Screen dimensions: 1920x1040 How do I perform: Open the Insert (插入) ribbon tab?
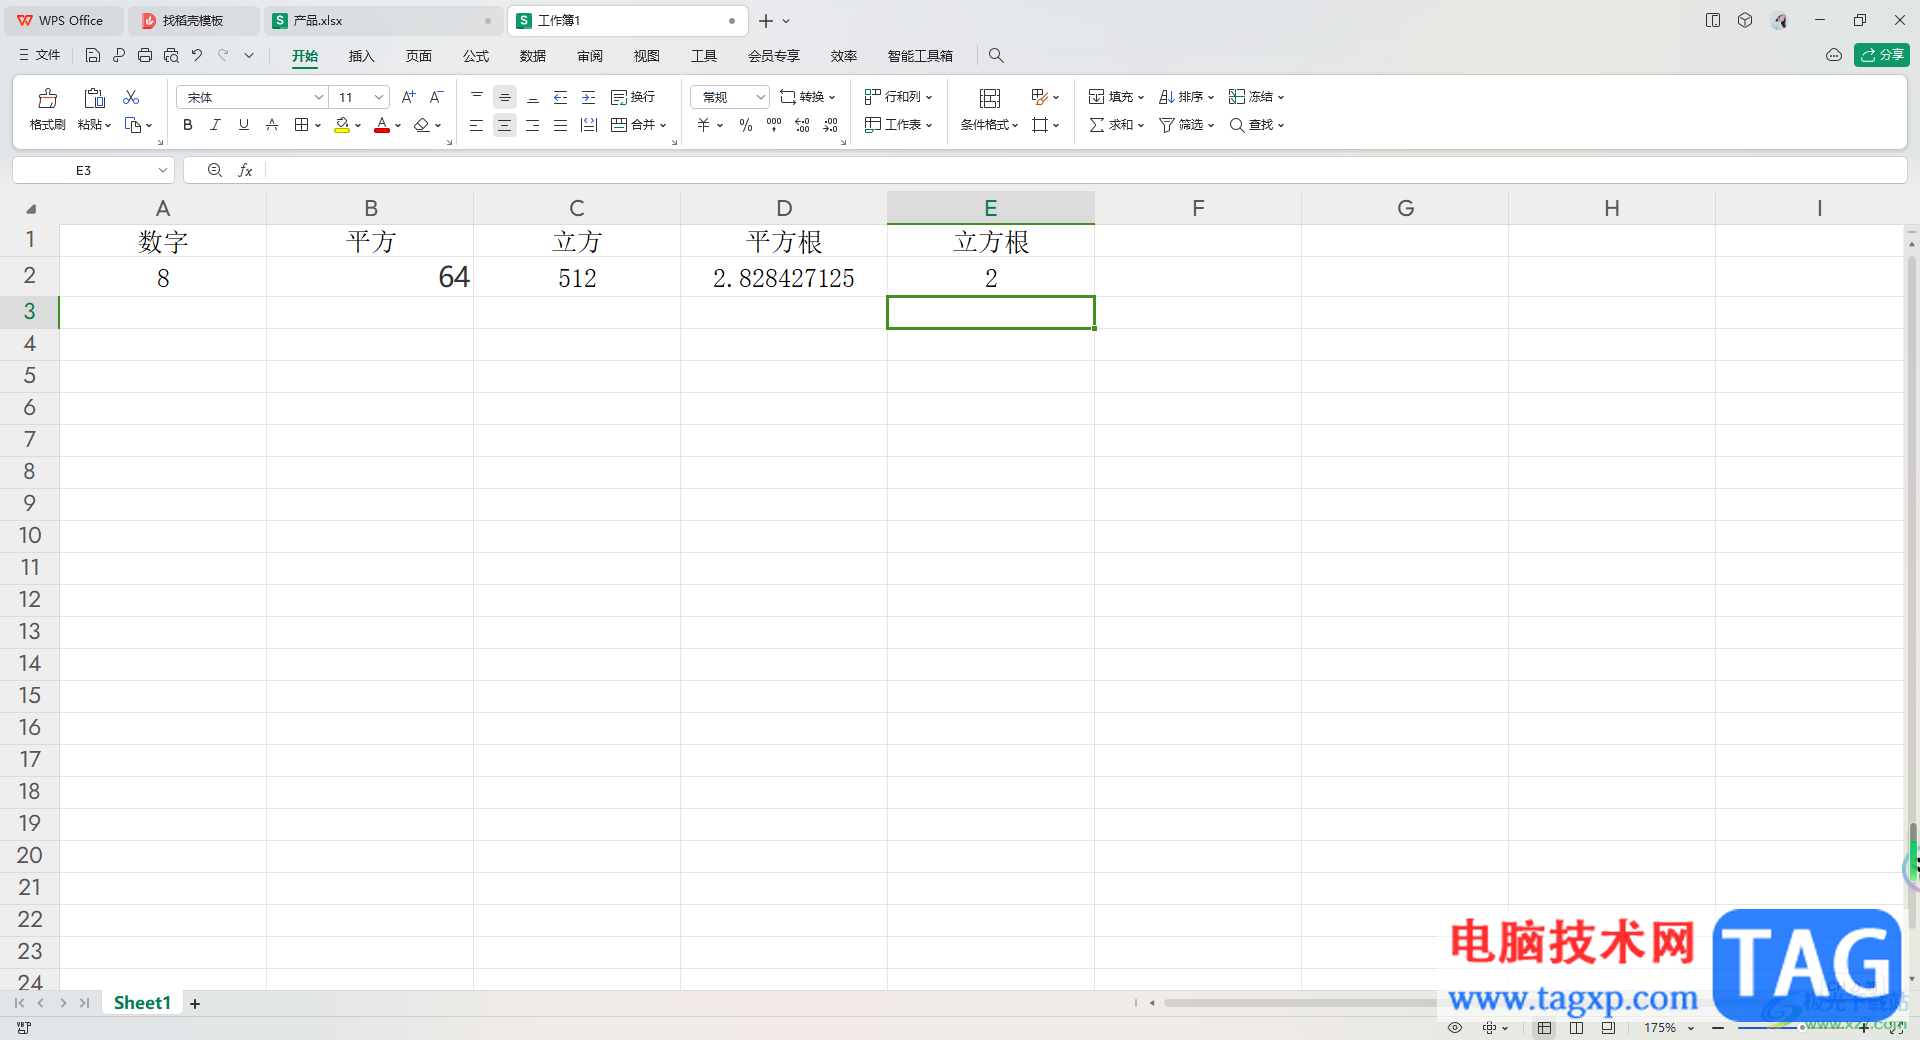361,56
